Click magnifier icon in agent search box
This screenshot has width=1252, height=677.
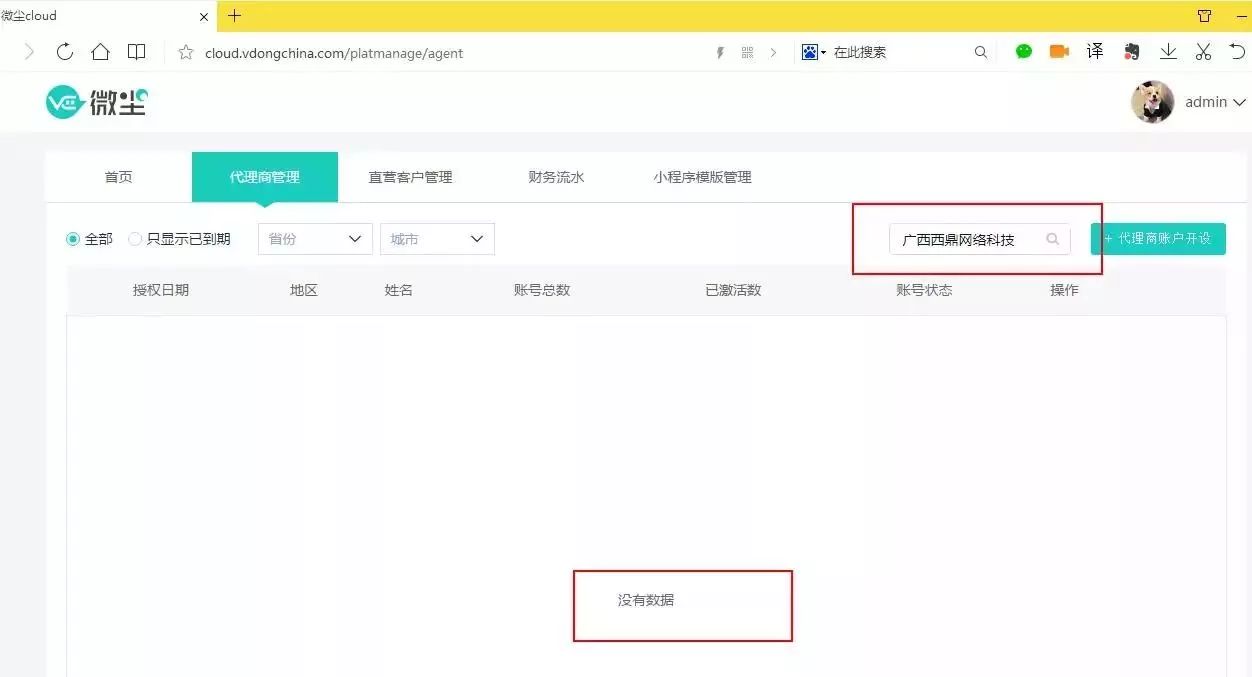(x=1052, y=239)
